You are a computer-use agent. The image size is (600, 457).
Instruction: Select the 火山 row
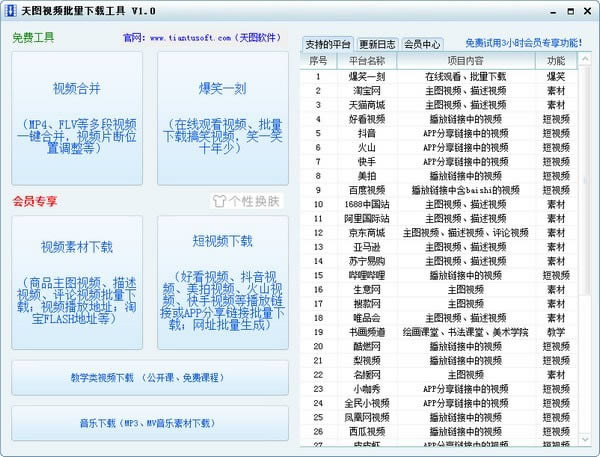pyautogui.click(x=439, y=147)
